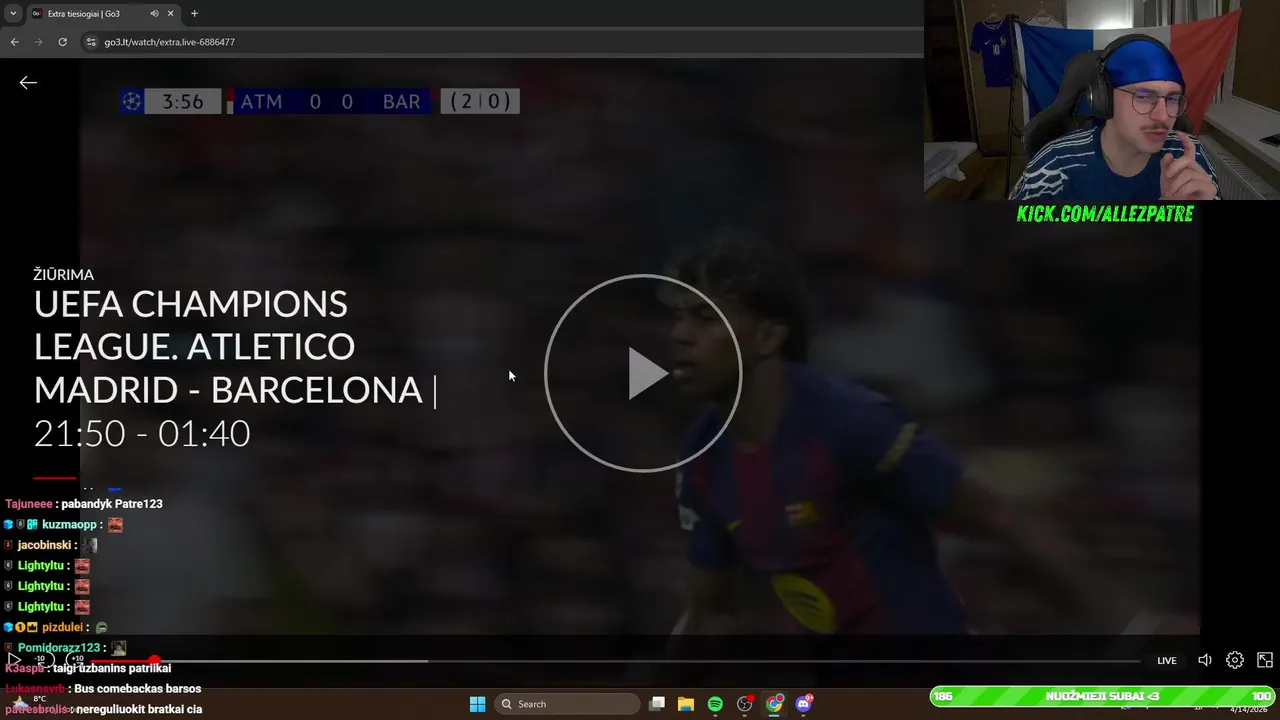1280x720 pixels.
Task: Click the aggregate score (2 0)
Action: tap(480, 102)
